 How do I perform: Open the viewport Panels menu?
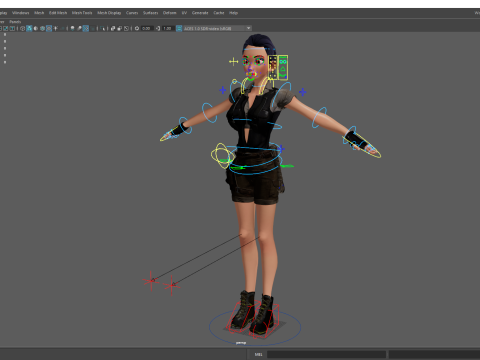[15, 22]
